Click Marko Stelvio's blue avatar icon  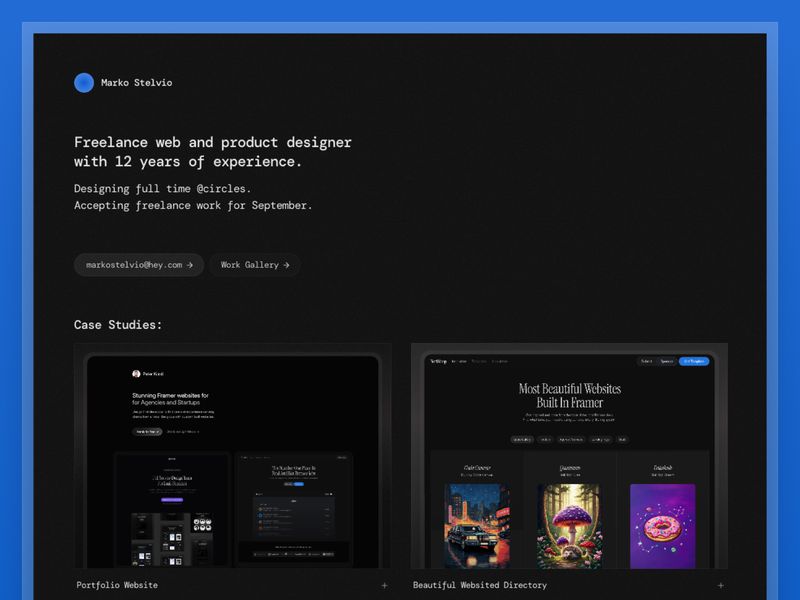point(84,83)
